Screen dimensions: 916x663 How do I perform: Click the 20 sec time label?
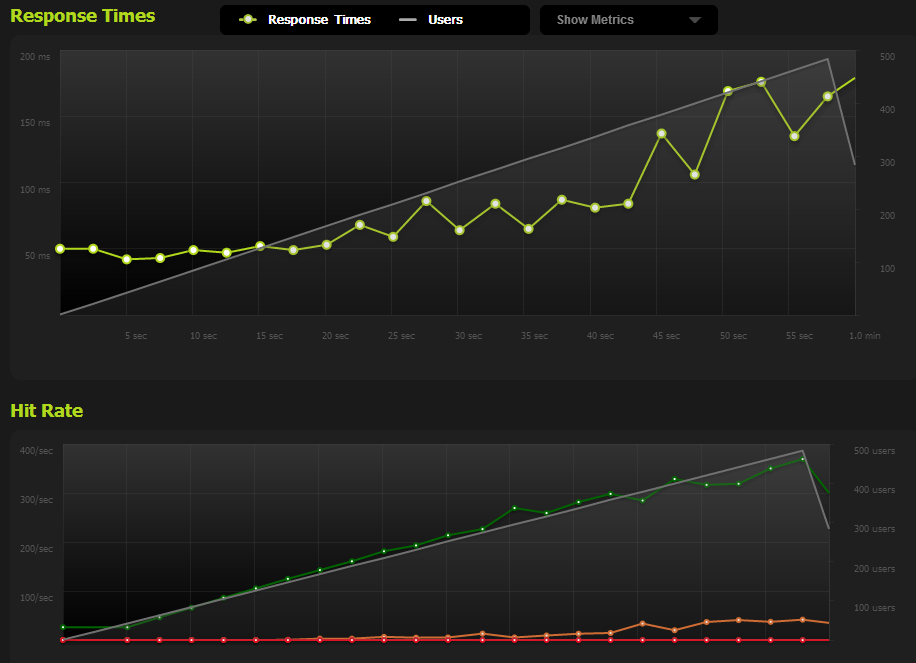point(335,336)
